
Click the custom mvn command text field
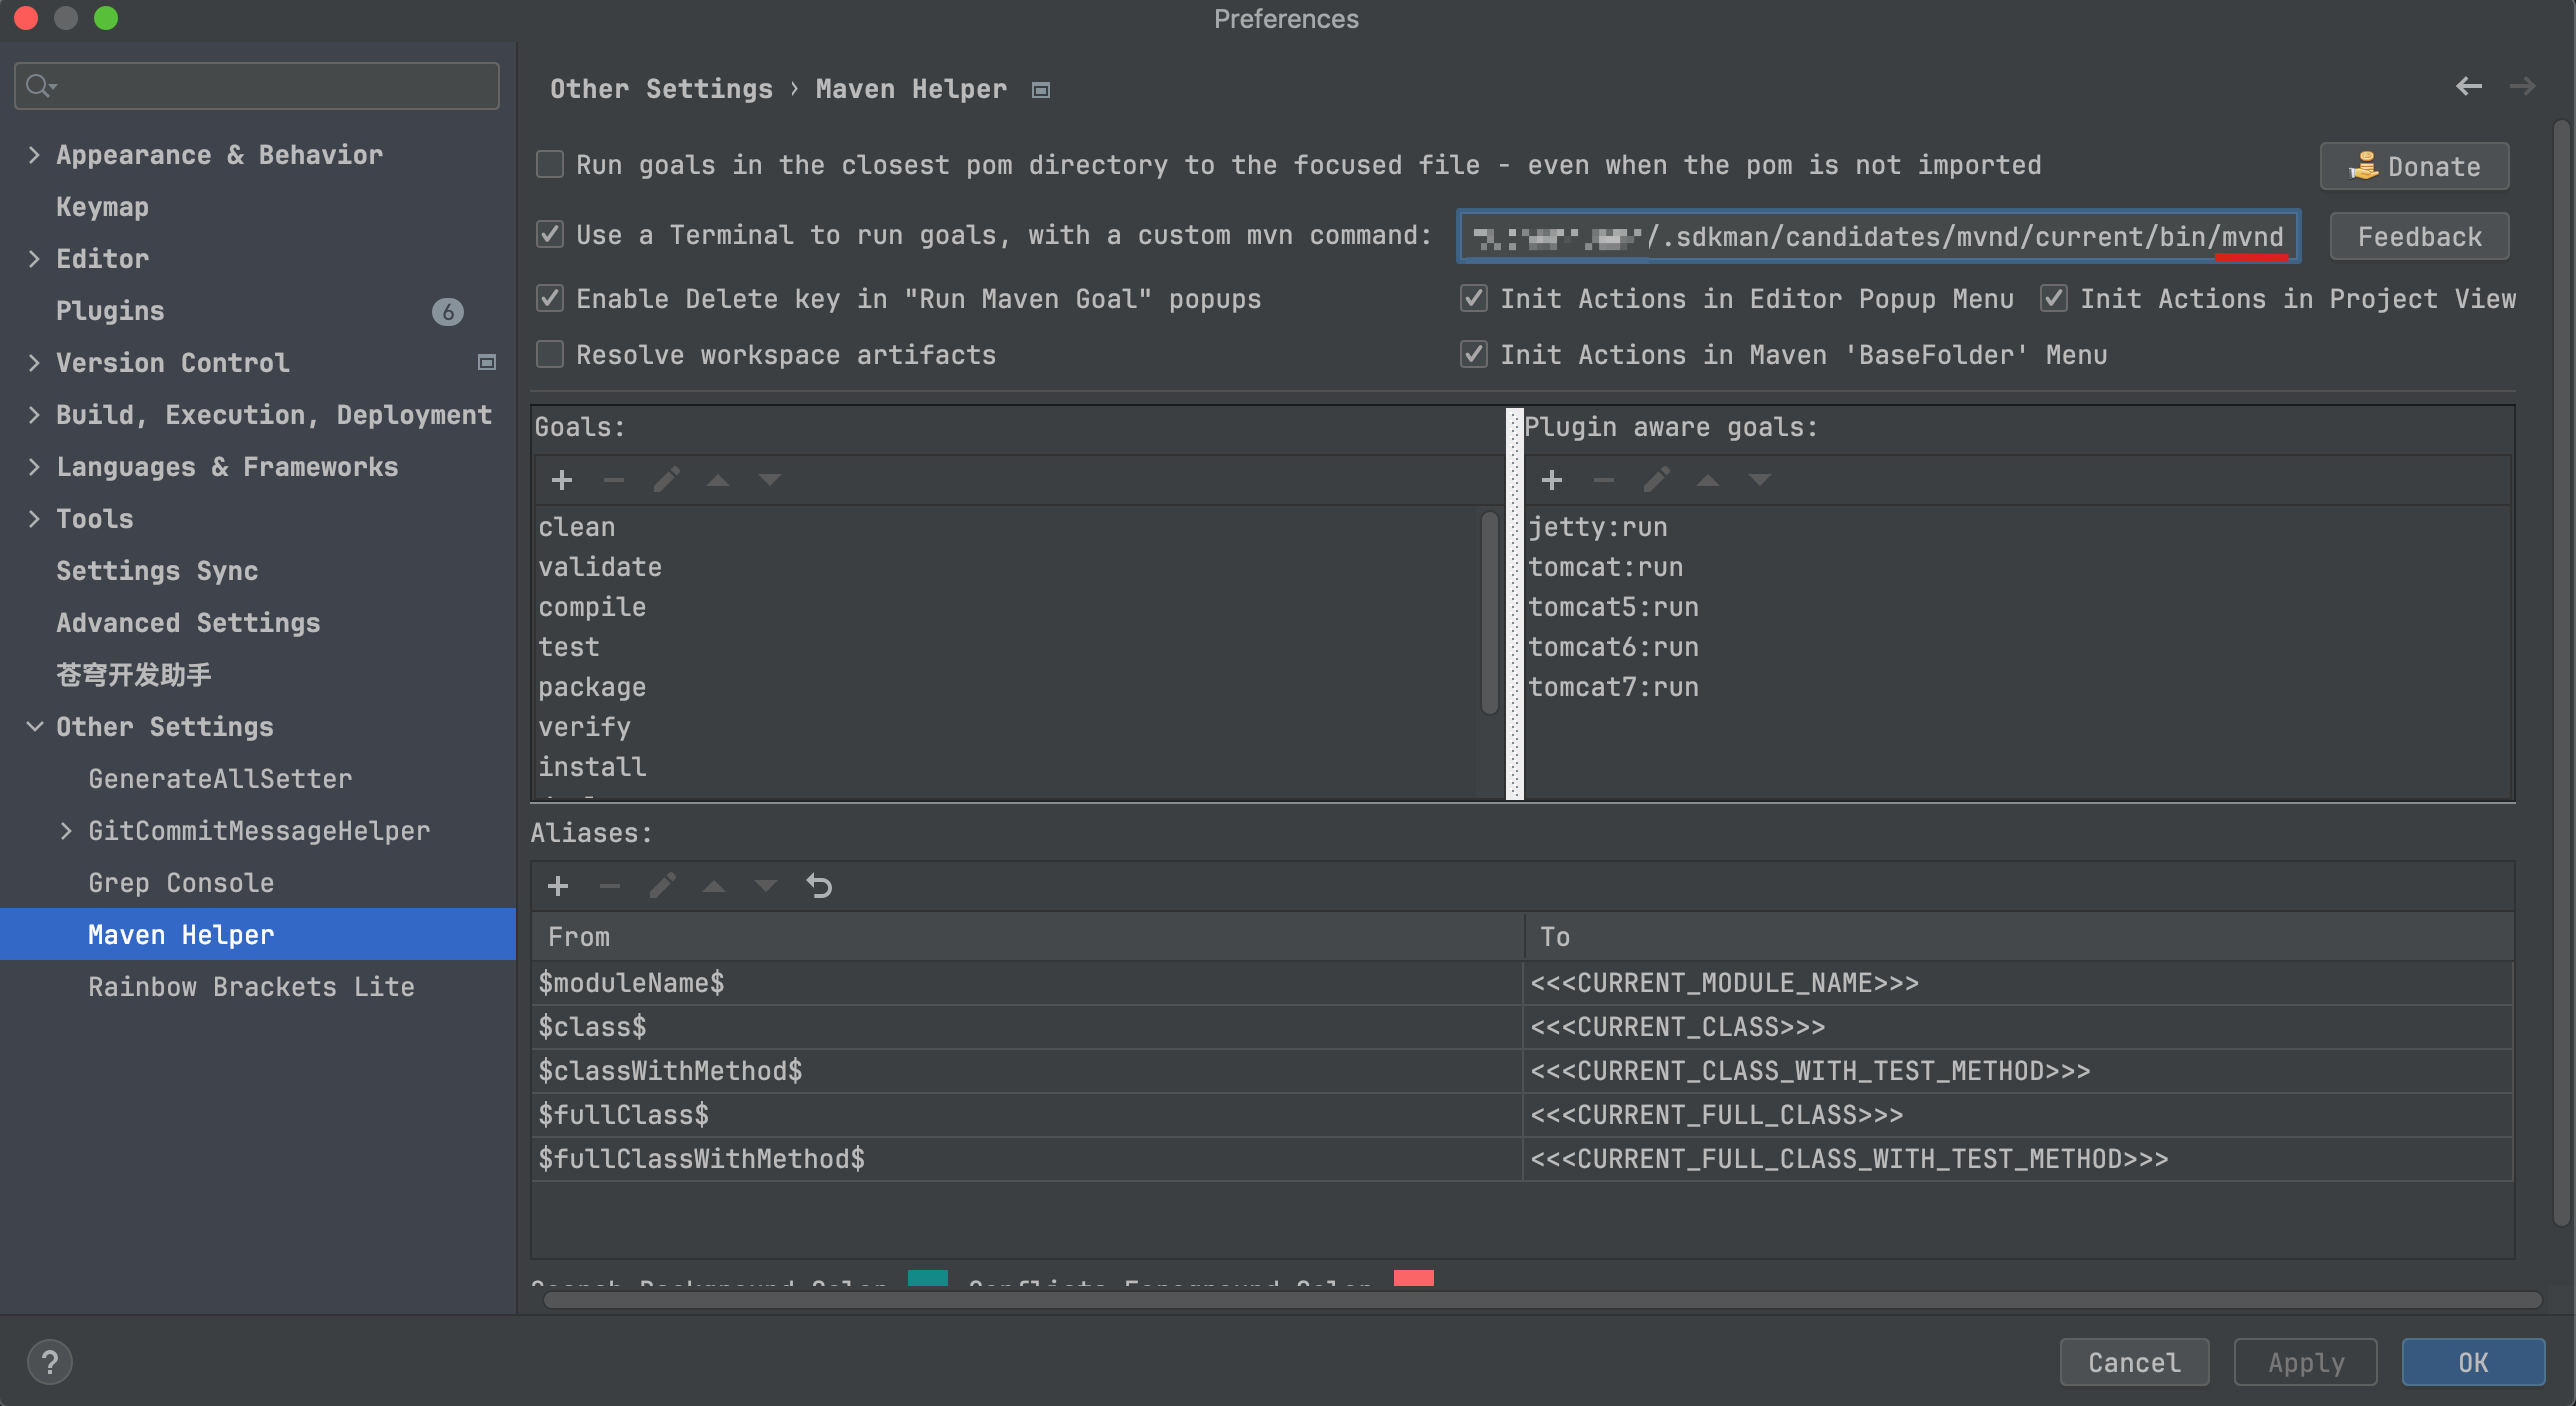point(1877,237)
